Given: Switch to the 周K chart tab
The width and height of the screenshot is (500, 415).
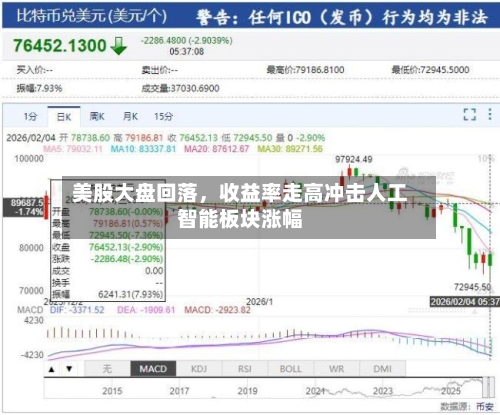Looking at the screenshot, I should (97, 117).
